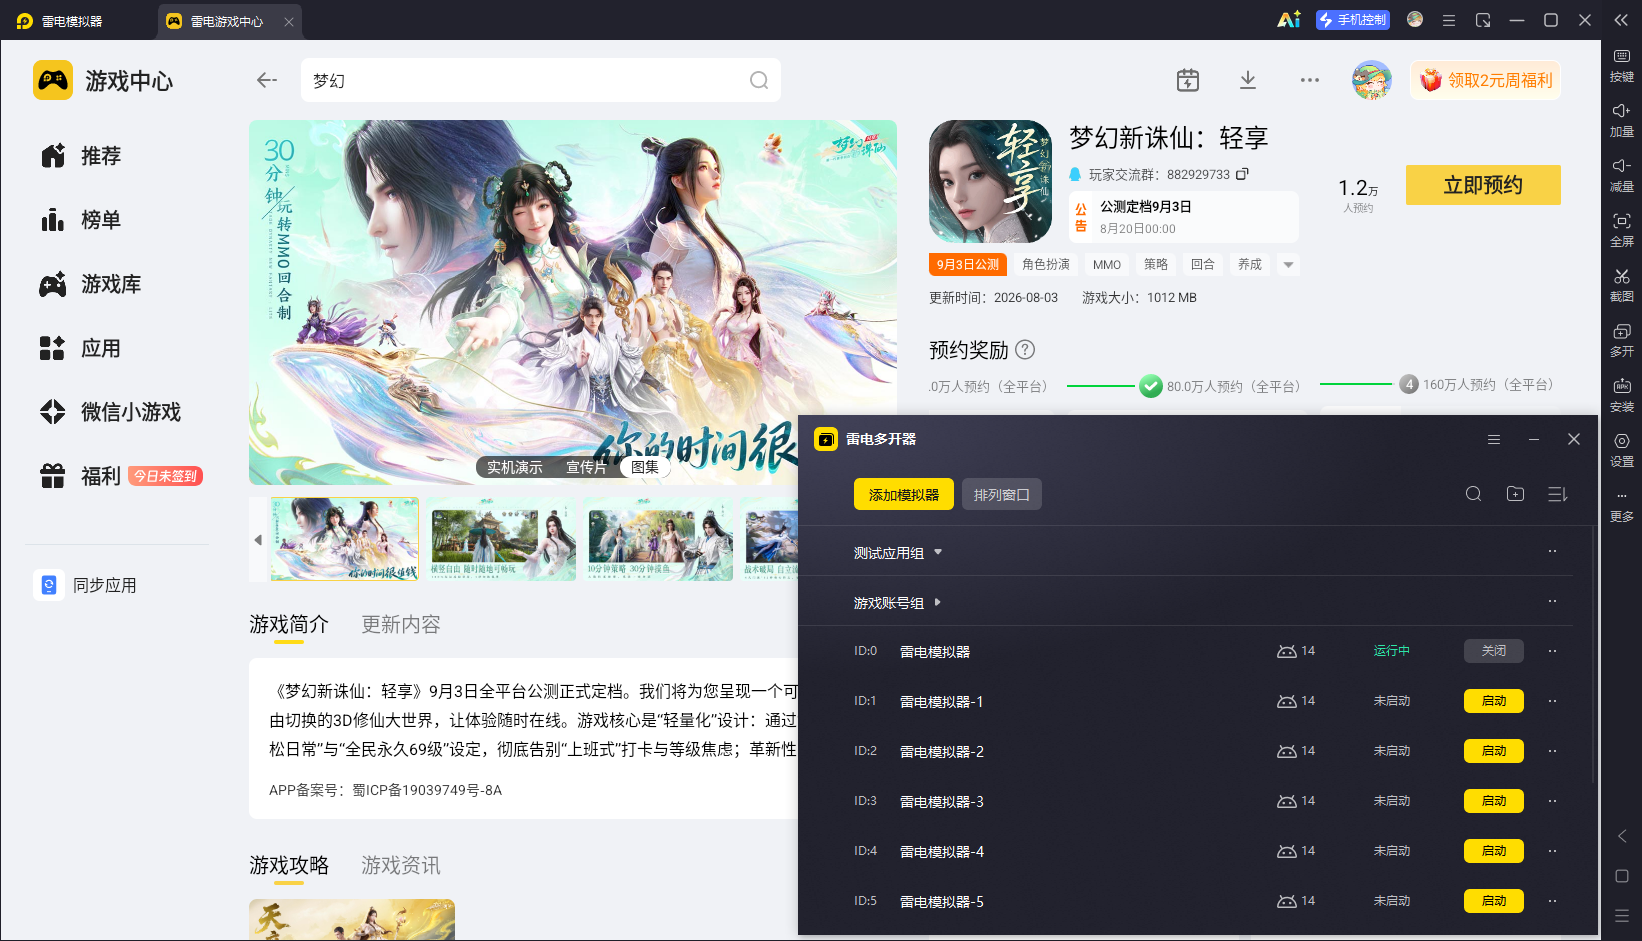
Task: Switch to 更新内容 tab
Action: tap(400, 625)
